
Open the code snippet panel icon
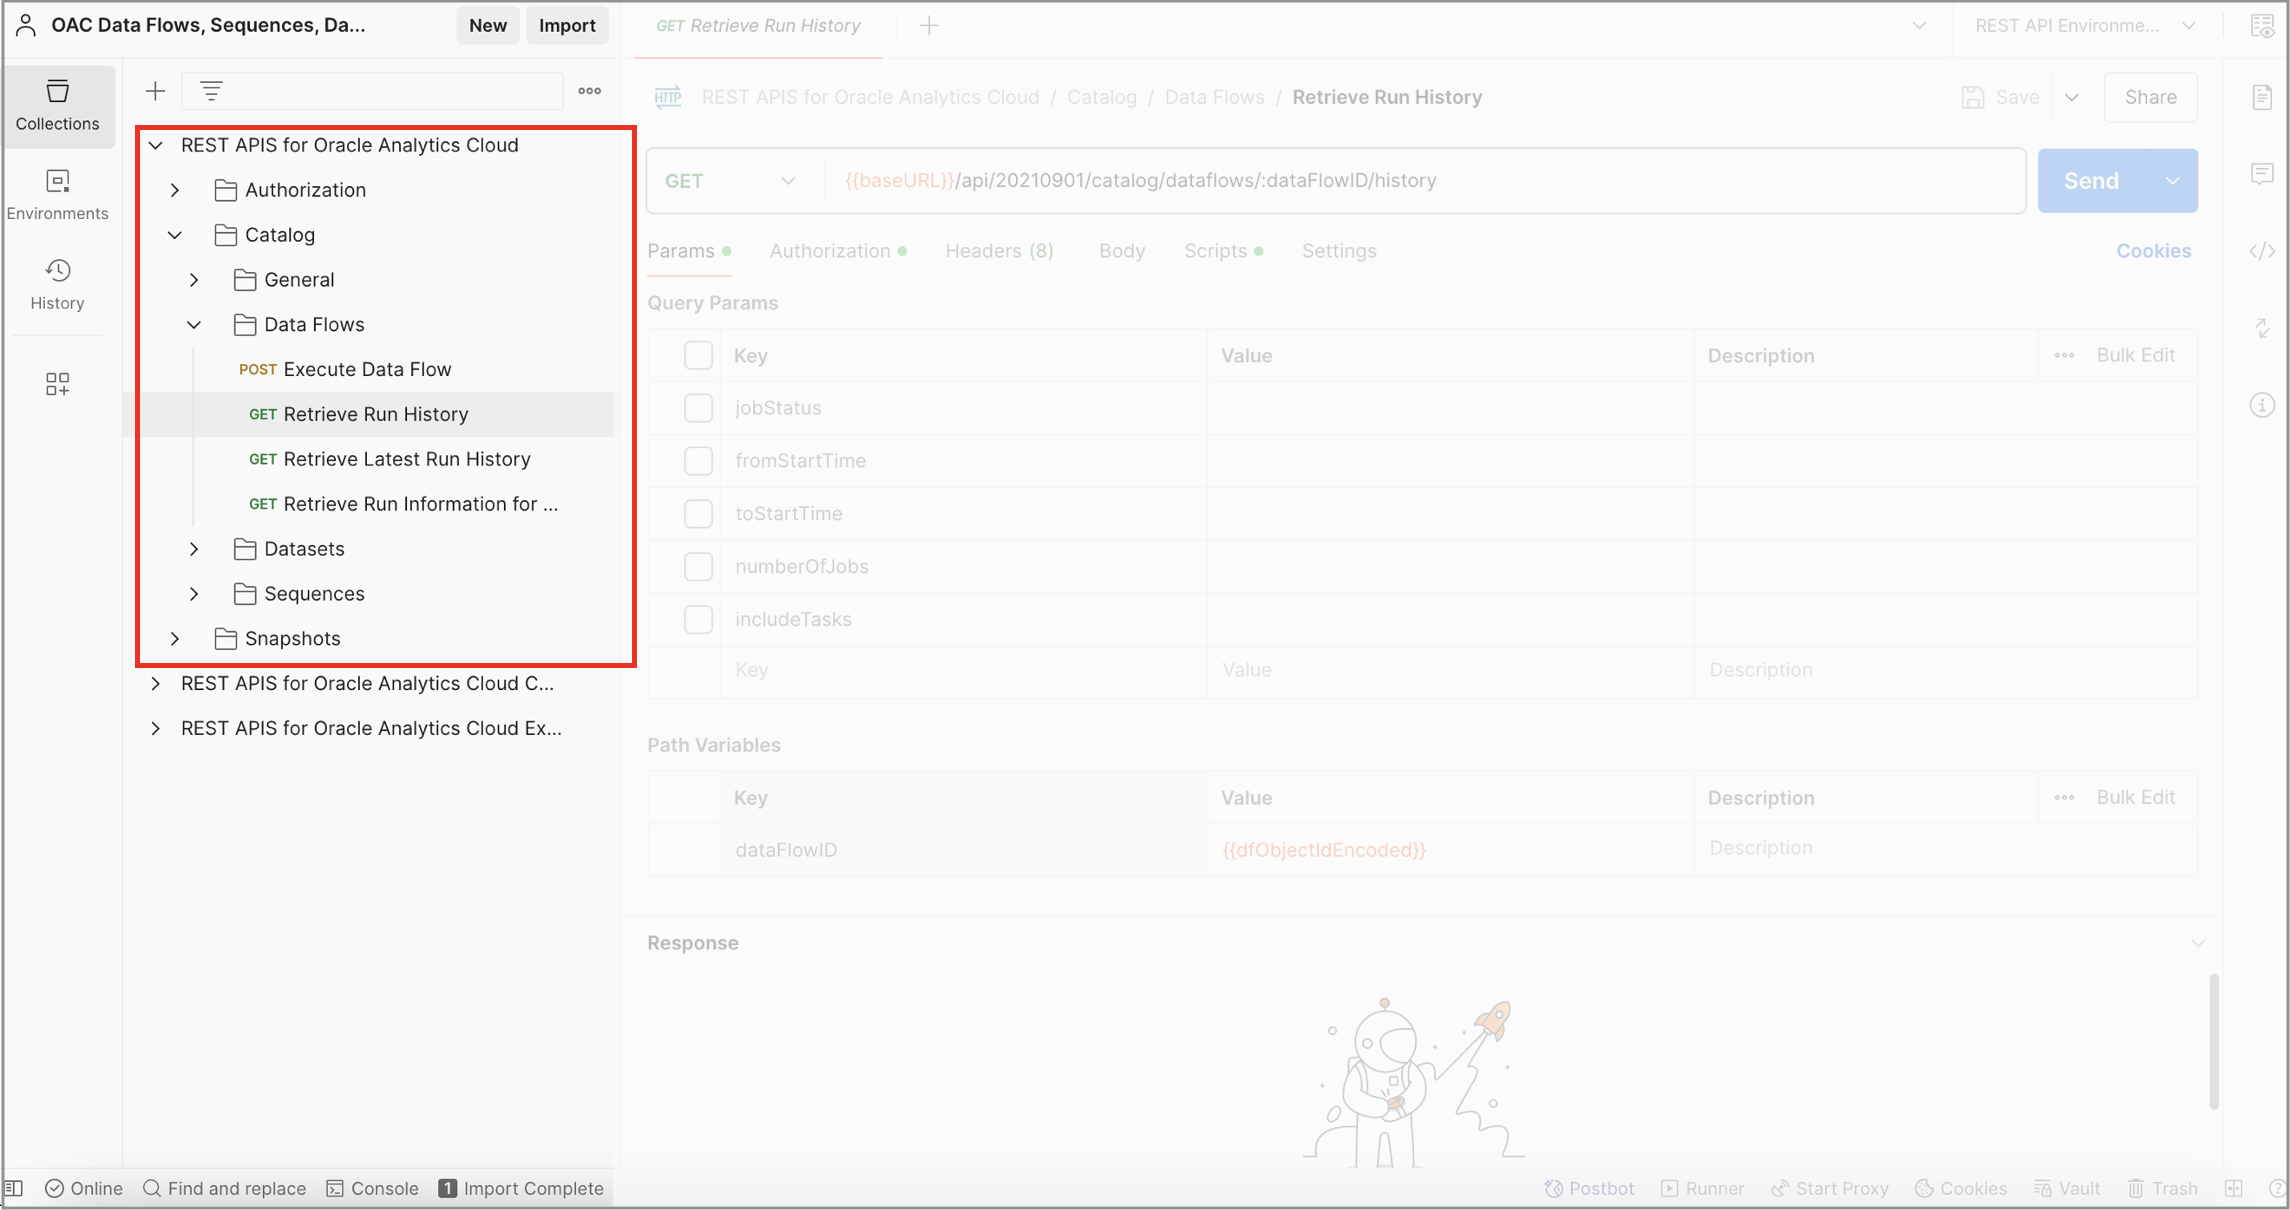pyautogui.click(x=2262, y=251)
